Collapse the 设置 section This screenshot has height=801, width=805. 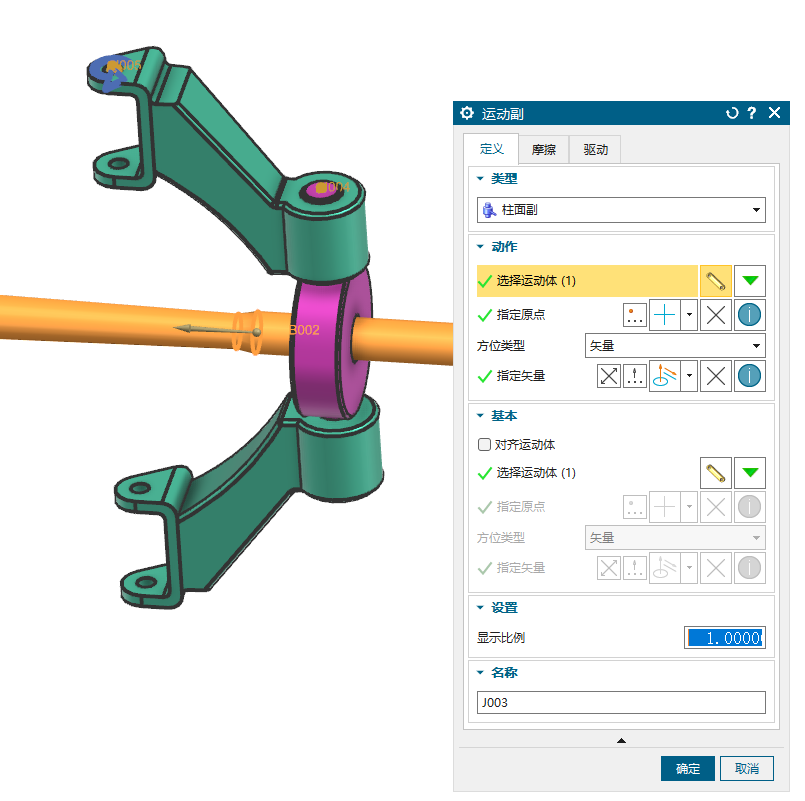click(481, 607)
